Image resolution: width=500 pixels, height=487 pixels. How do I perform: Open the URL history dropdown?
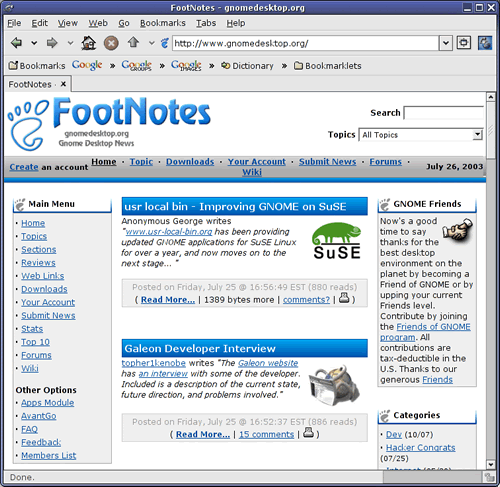click(446, 43)
